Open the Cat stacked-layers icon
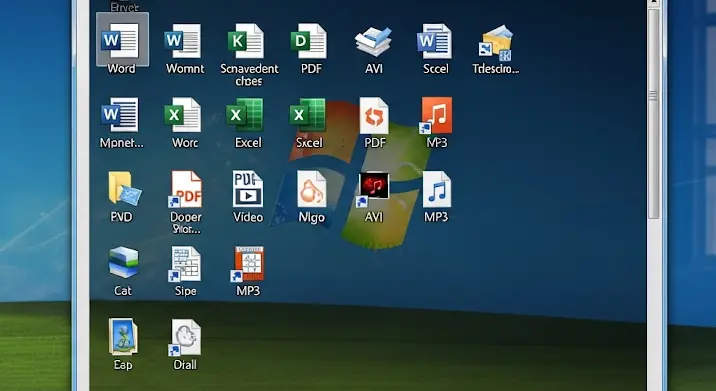 coord(124,262)
